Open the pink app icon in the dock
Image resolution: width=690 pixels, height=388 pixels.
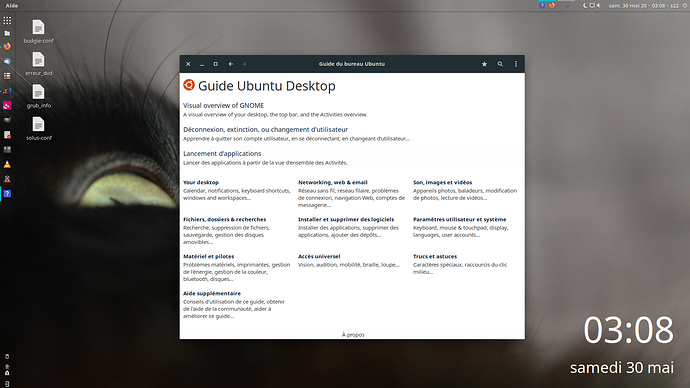(x=7, y=105)
